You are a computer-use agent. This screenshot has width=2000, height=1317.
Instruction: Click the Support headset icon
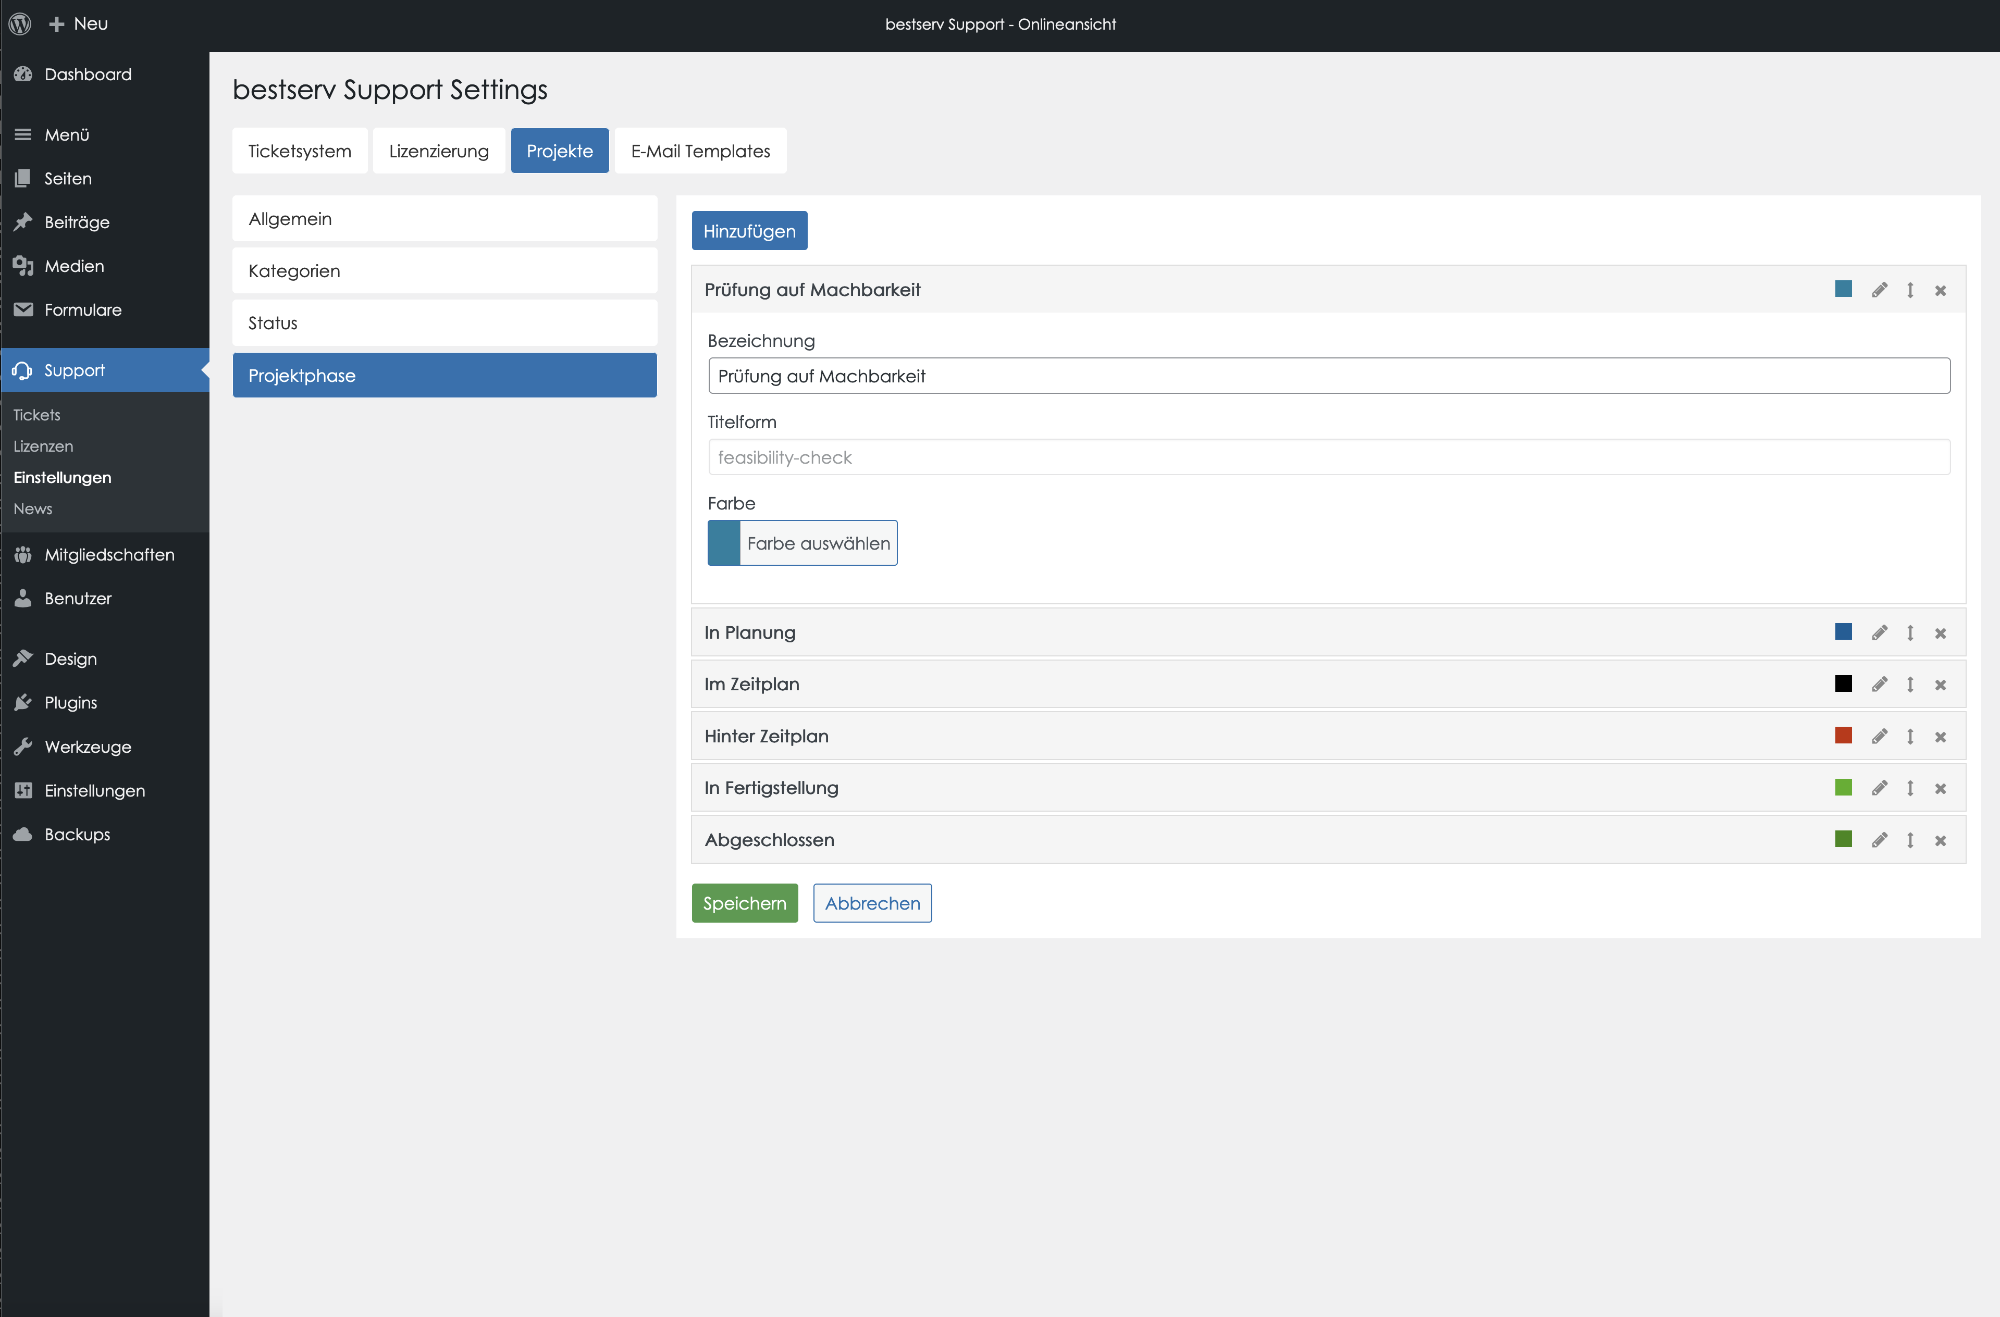click(23, 371)
